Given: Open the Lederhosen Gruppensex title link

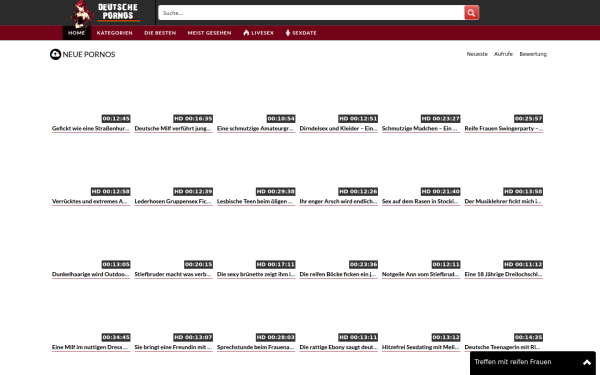Looking at the screenshot, I should [x=173, y=202].
